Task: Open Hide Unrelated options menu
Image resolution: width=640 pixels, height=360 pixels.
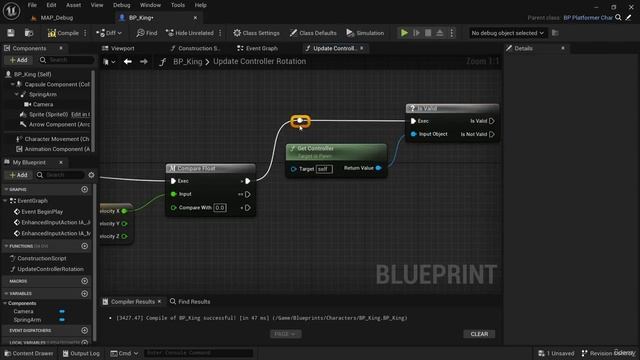Action: coord(220,33)
